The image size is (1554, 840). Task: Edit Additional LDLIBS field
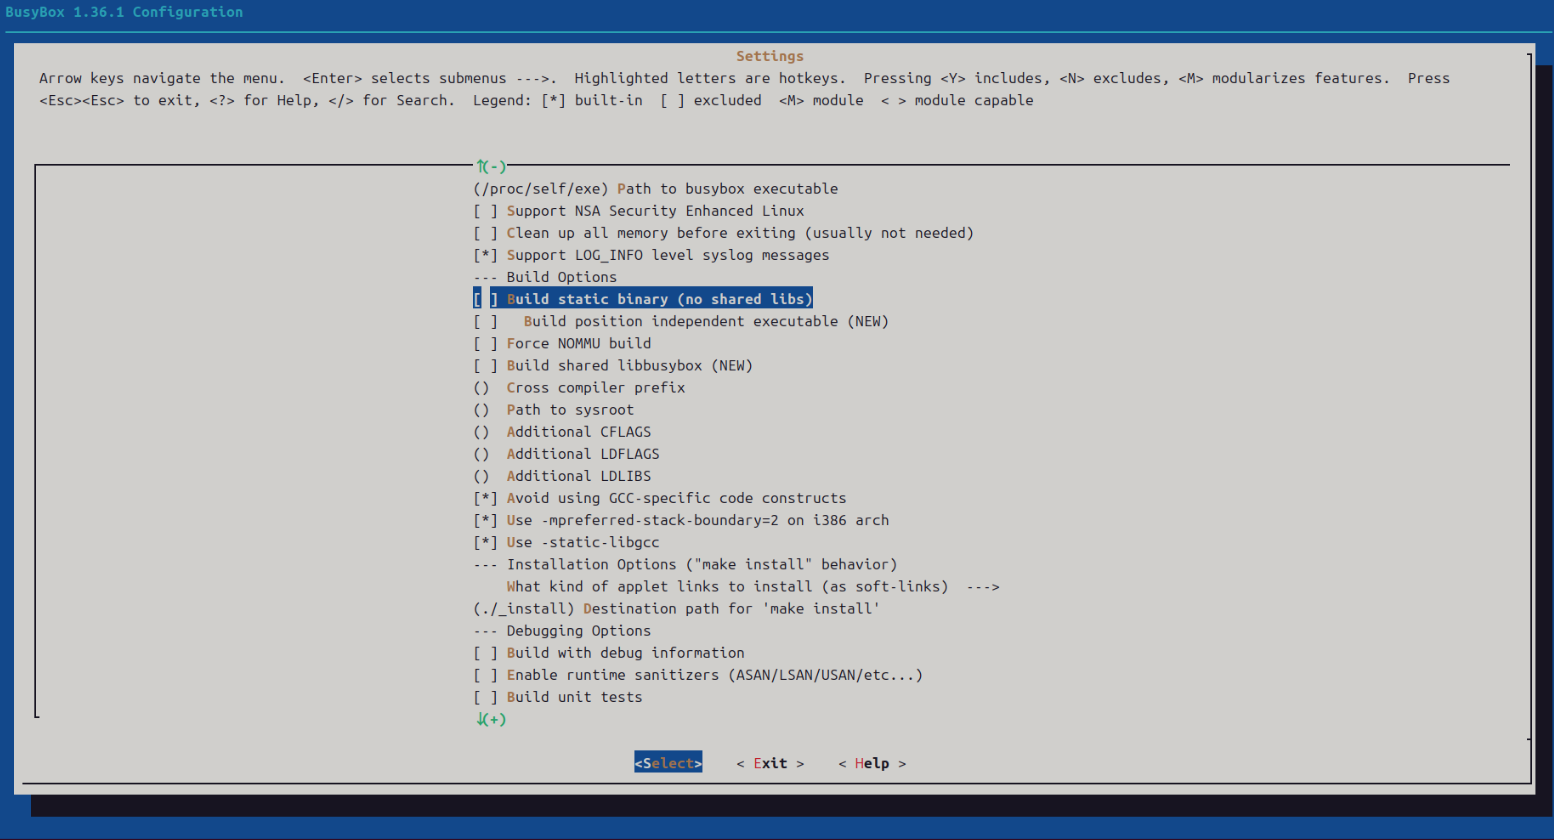tap(562, 476)
